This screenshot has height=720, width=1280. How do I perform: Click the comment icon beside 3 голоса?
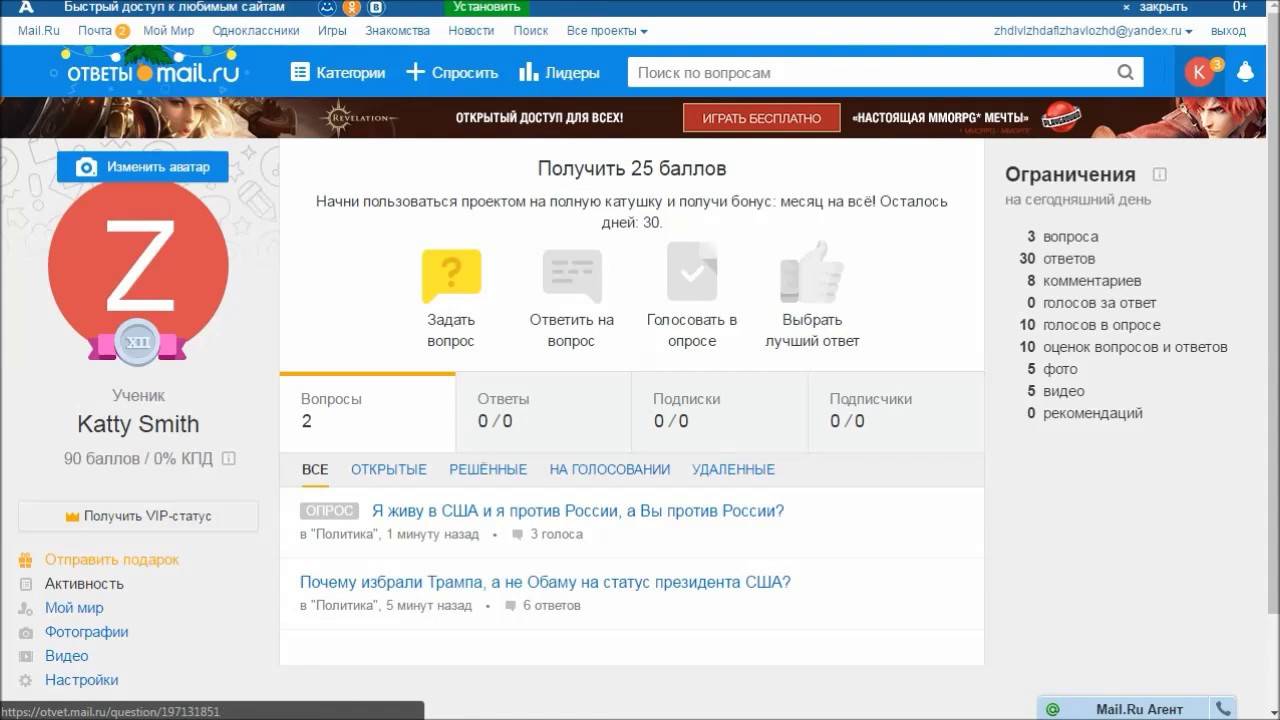point(517,535)
